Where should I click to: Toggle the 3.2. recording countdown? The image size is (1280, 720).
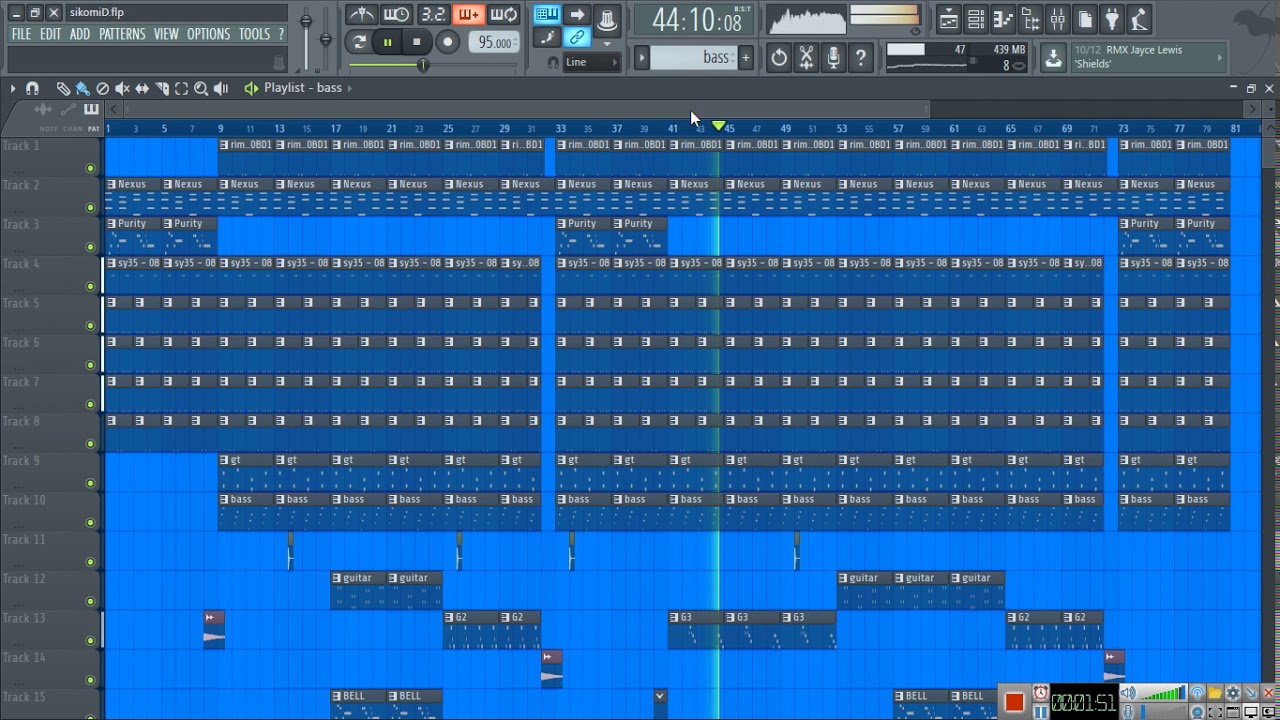(x=433, y=15)
